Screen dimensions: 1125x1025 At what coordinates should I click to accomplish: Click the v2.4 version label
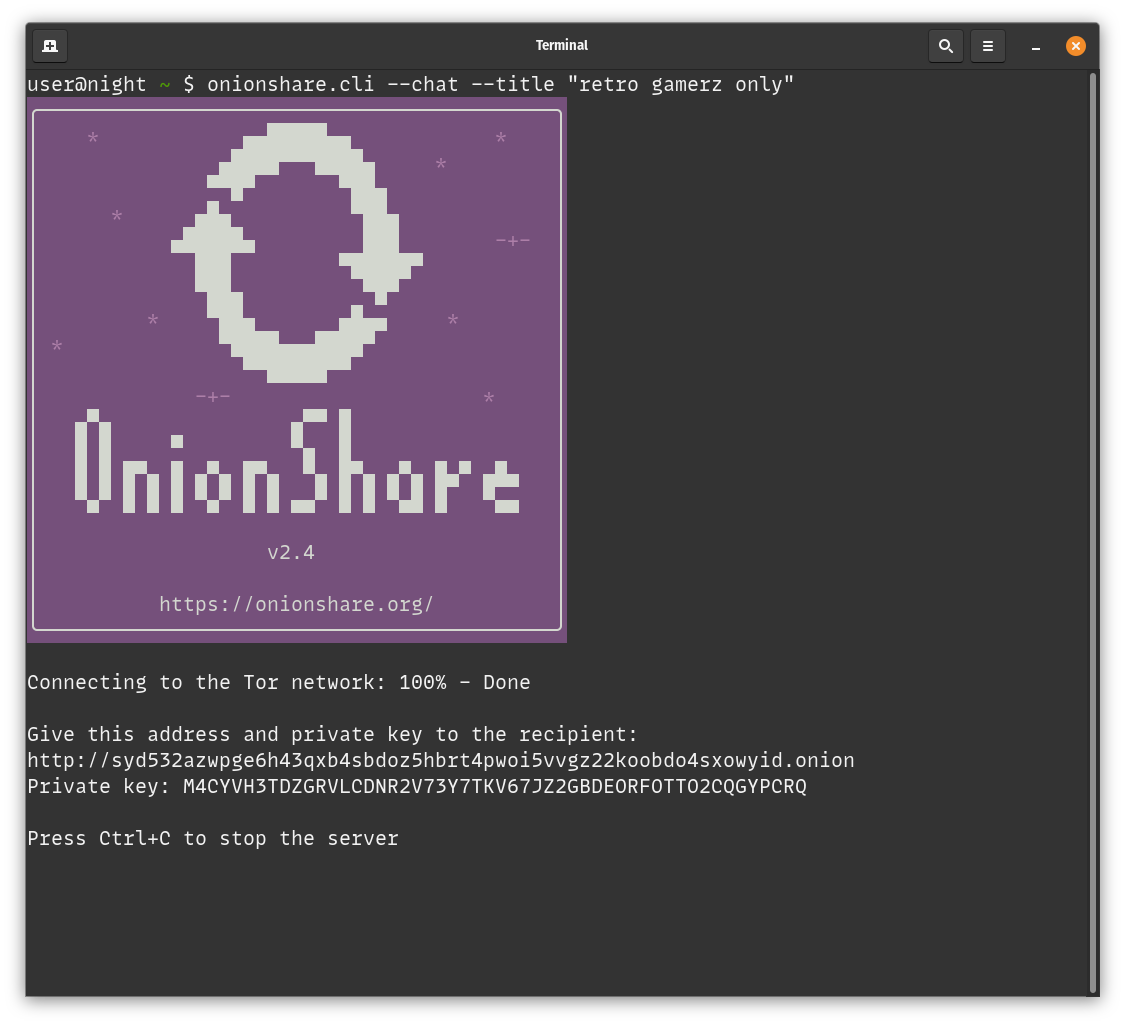tap(291, 552)
